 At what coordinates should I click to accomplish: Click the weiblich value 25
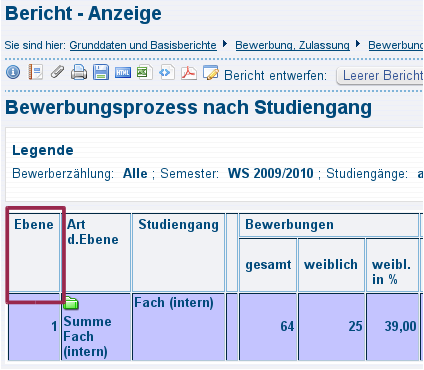click(x=355, y=326)
